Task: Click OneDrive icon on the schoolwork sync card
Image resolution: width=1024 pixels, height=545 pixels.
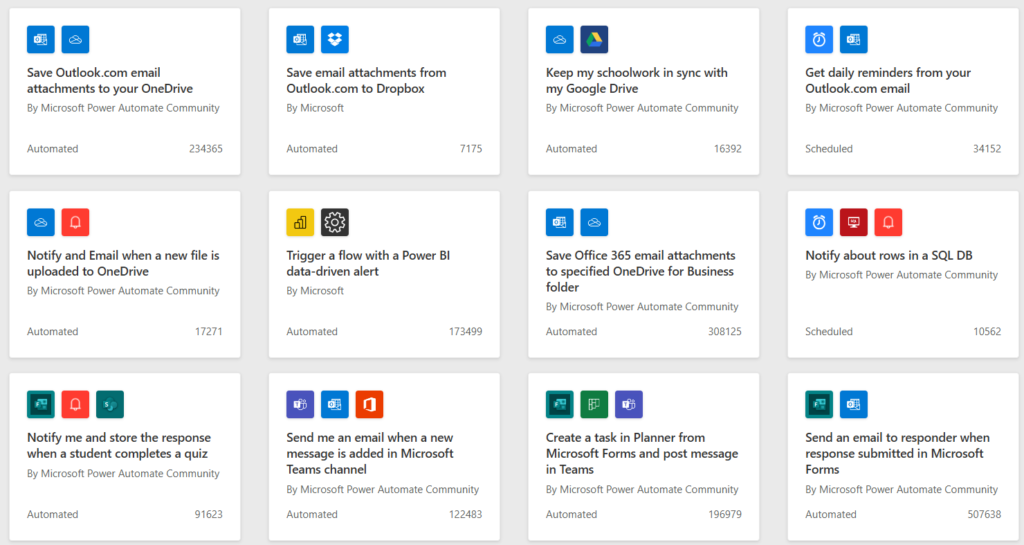Action: click(559, 39)
